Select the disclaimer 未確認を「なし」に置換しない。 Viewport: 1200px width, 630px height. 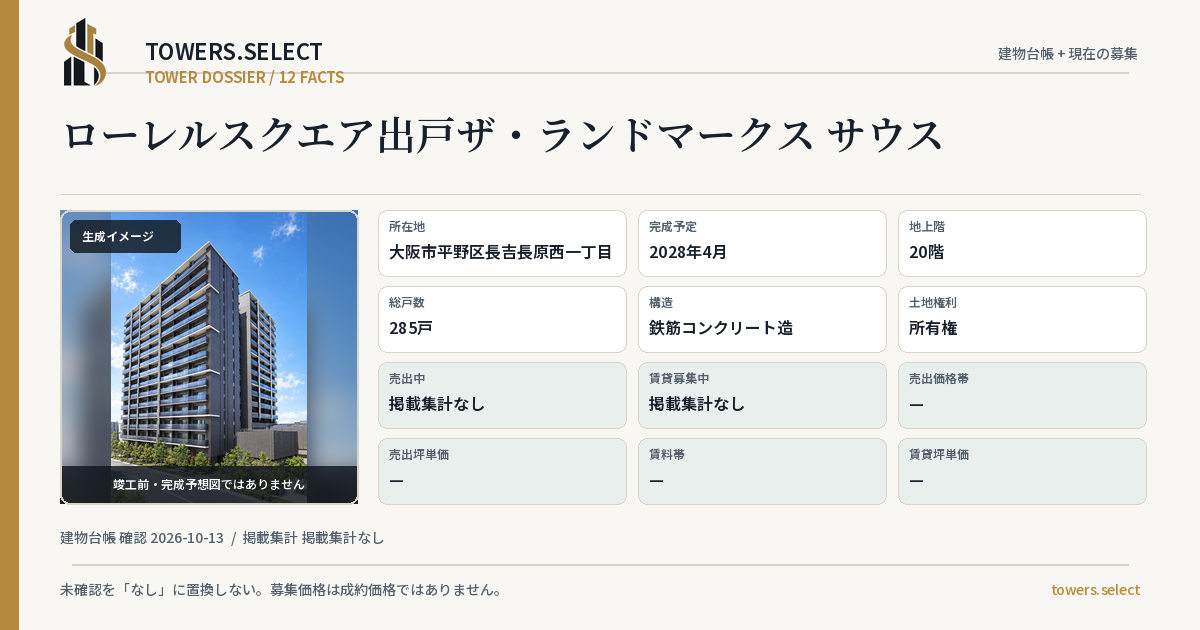coord(163,590)
